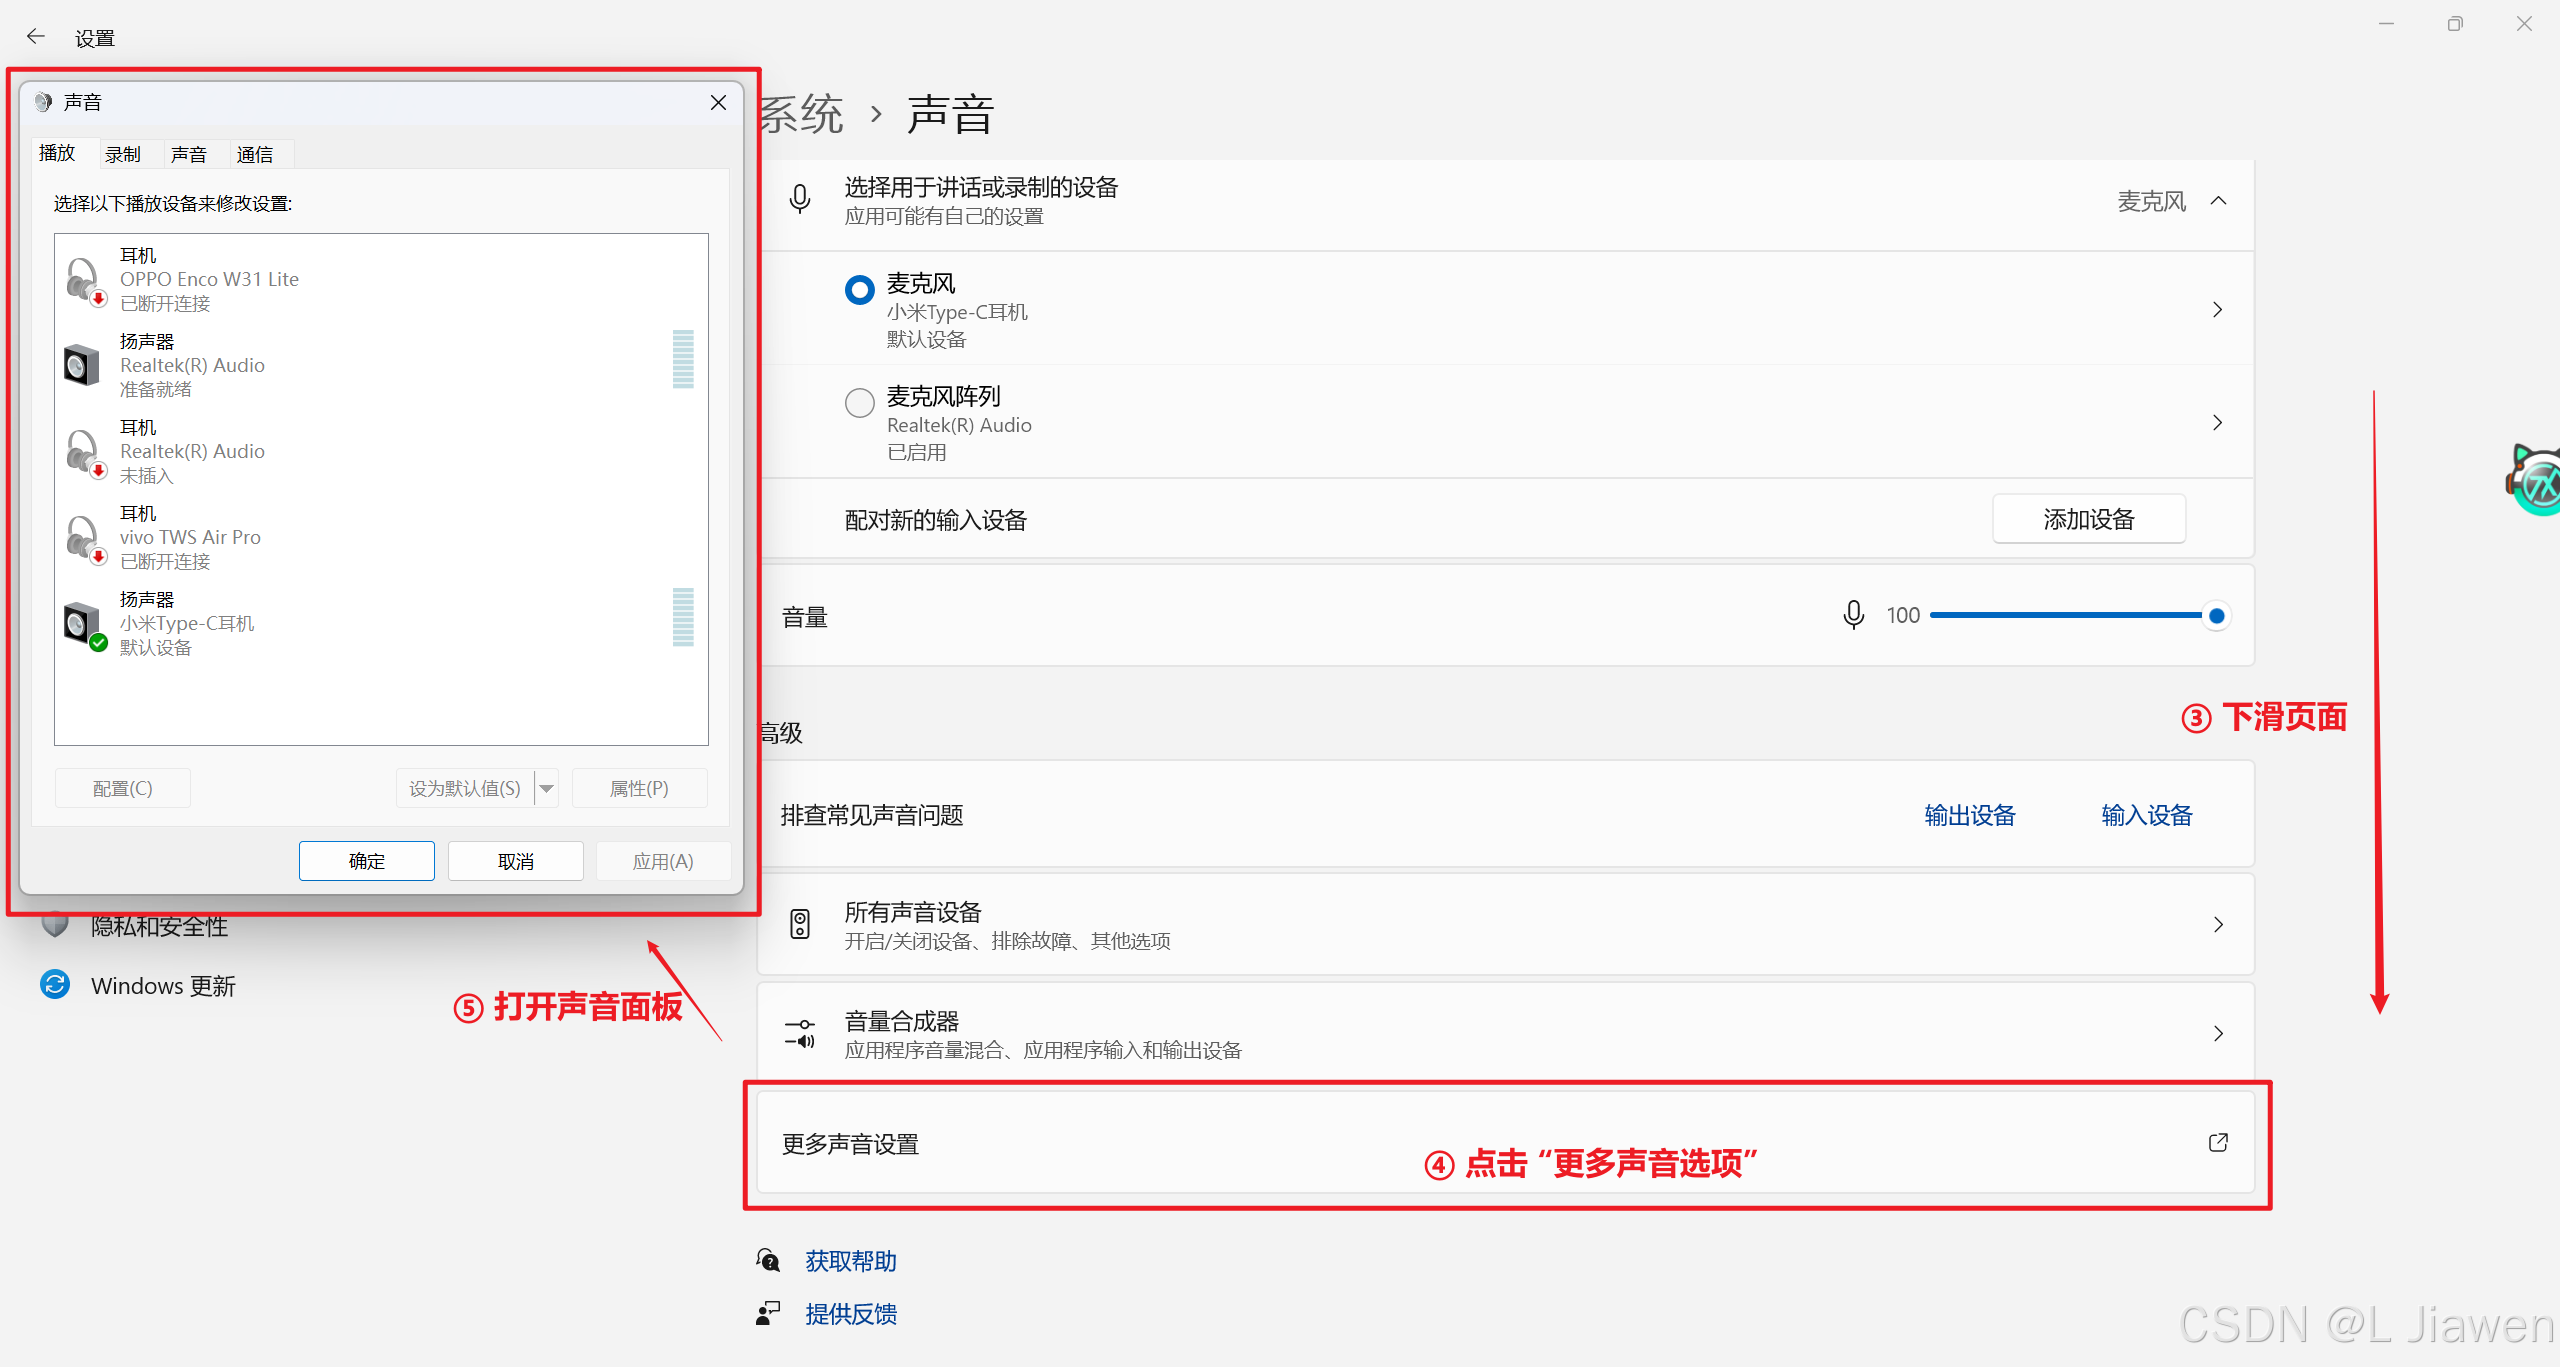Click Windows 更新 icon in sidebar

(55, 985)
